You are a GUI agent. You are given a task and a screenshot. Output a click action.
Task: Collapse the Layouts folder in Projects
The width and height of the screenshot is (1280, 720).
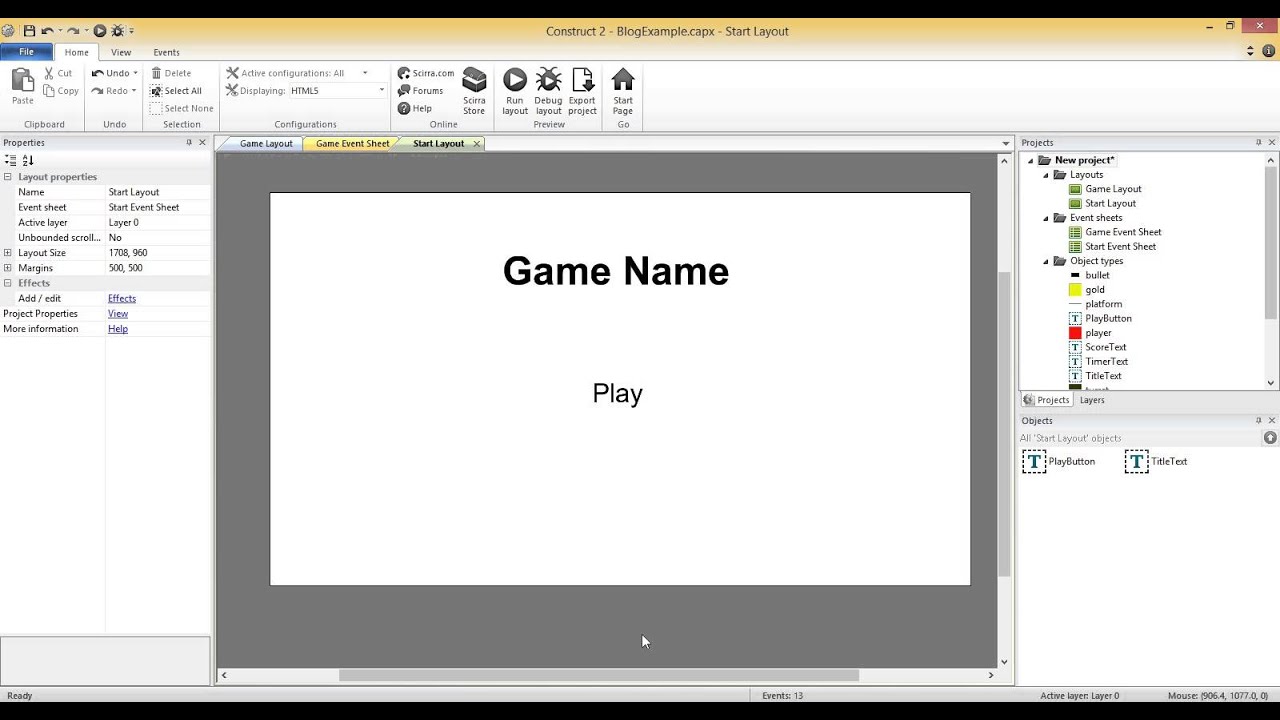click(1047, 175)
